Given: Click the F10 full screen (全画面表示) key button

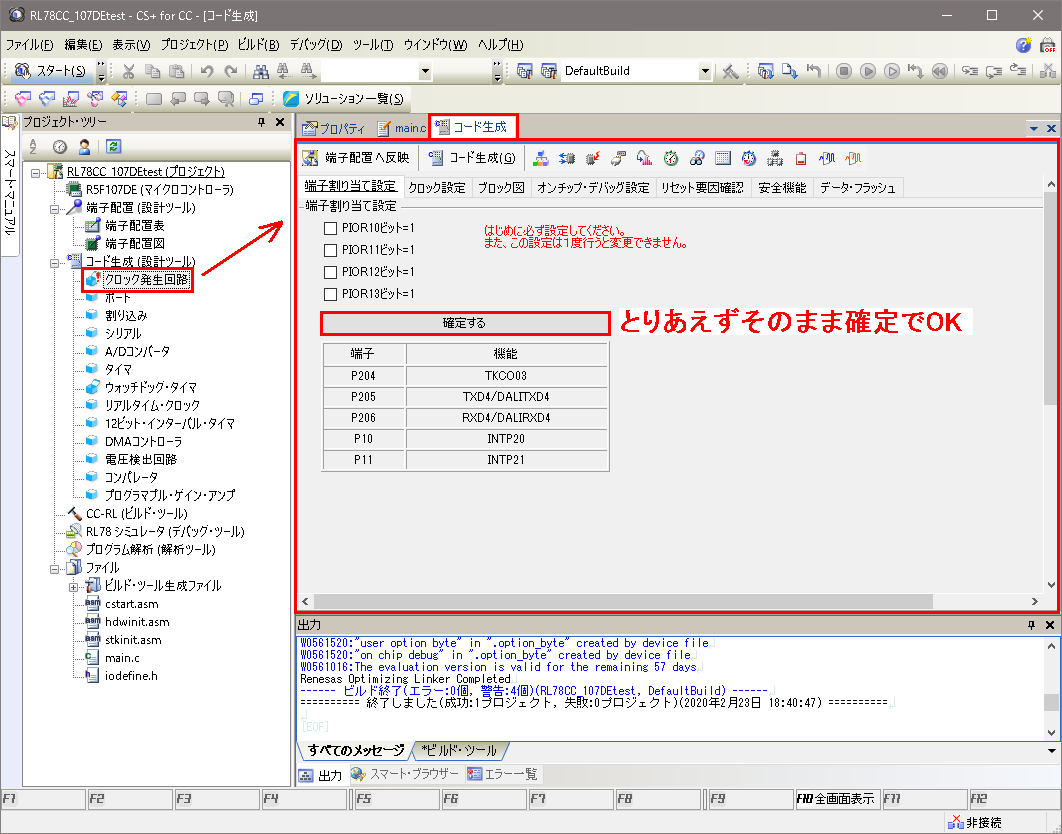Looking at the screenshot, I should coord(836,799).
